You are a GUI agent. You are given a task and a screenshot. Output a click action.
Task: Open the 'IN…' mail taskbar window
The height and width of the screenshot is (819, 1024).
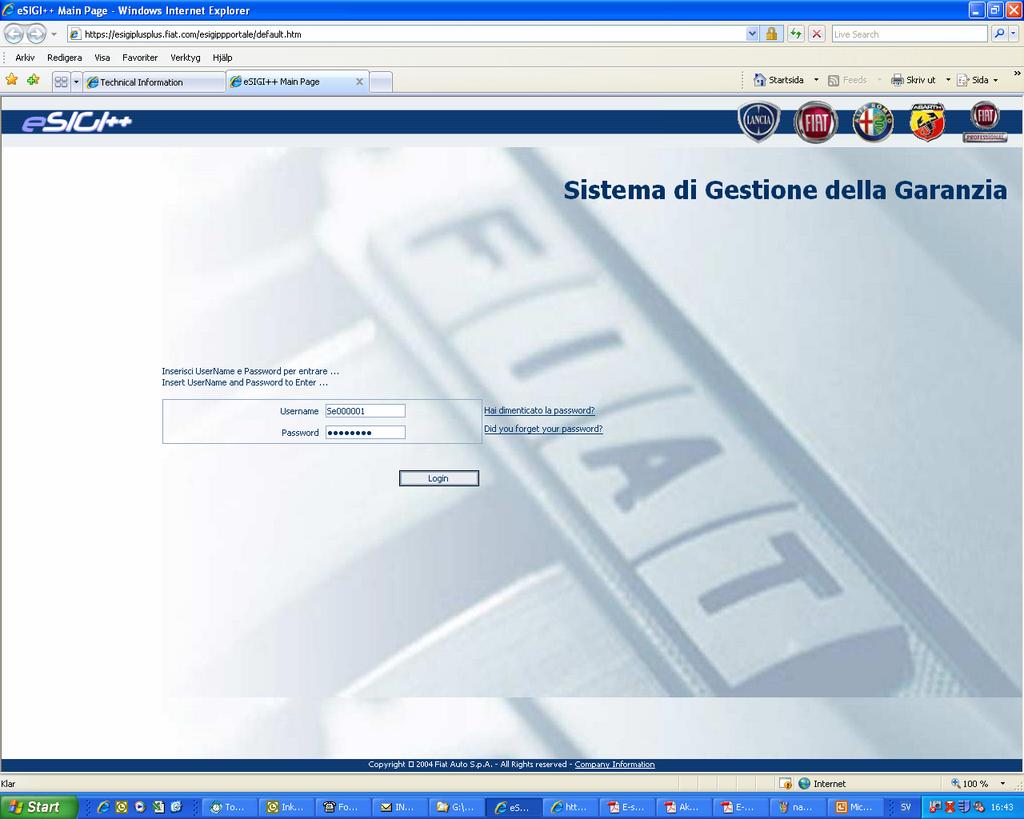pos(399,807)
